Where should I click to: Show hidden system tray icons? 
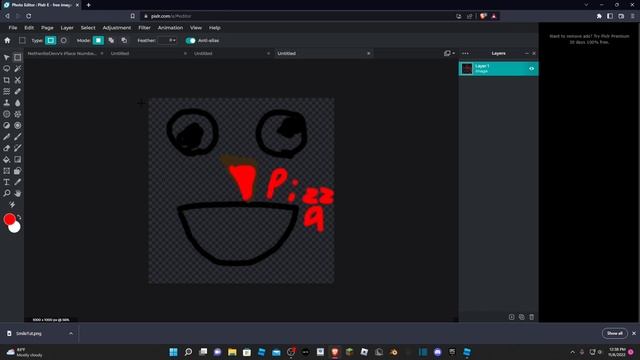(572, 352)
